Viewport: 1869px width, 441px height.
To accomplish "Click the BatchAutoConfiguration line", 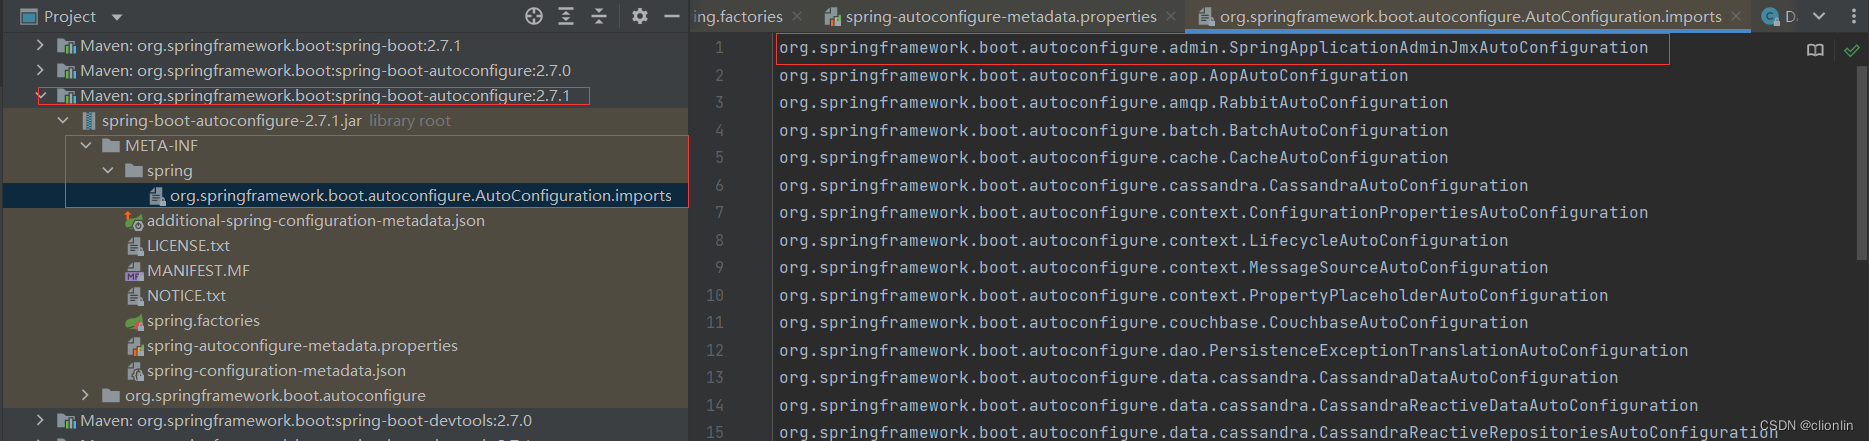I will click(1113, 130).
